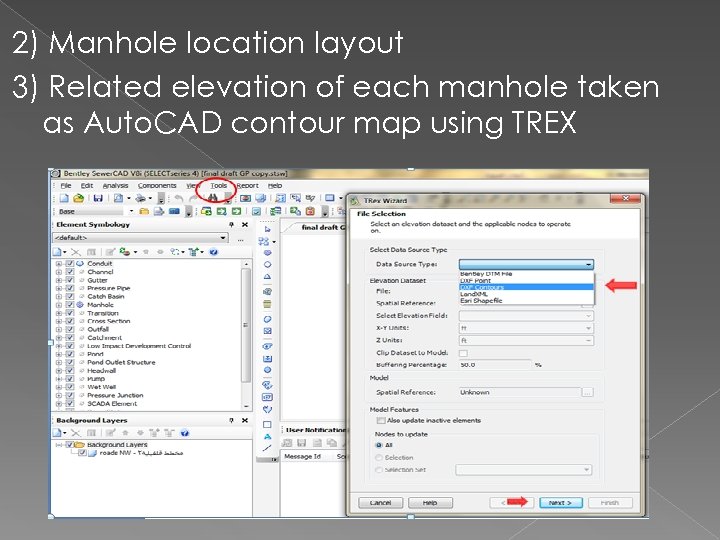Click delete X icon in Element Symbology toolbar
The image size is (720, 540).
coord(76,252)
